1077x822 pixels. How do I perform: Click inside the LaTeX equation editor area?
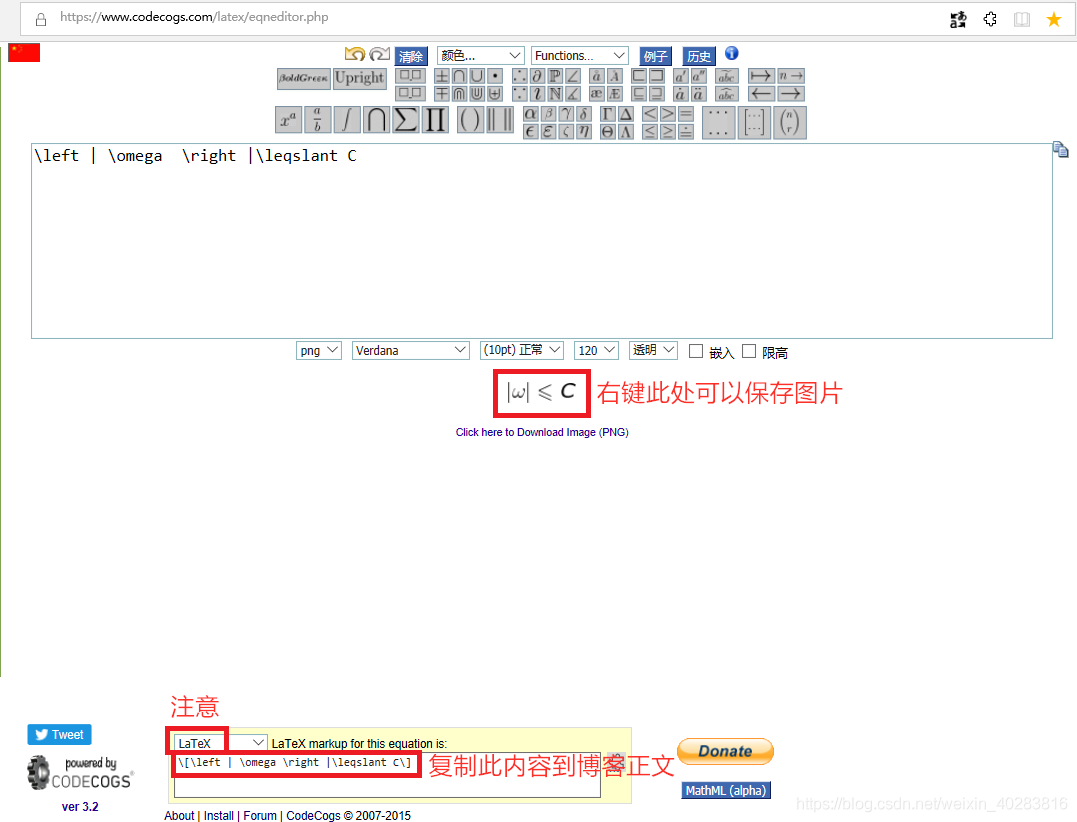point(542,240)
